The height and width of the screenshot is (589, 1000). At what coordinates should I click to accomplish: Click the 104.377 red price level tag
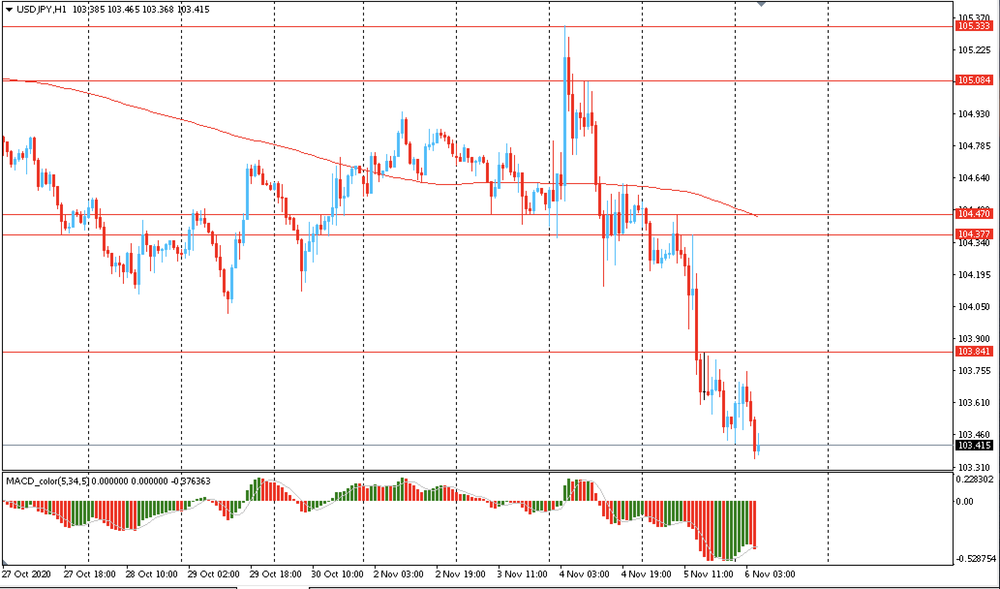point(974,235)
